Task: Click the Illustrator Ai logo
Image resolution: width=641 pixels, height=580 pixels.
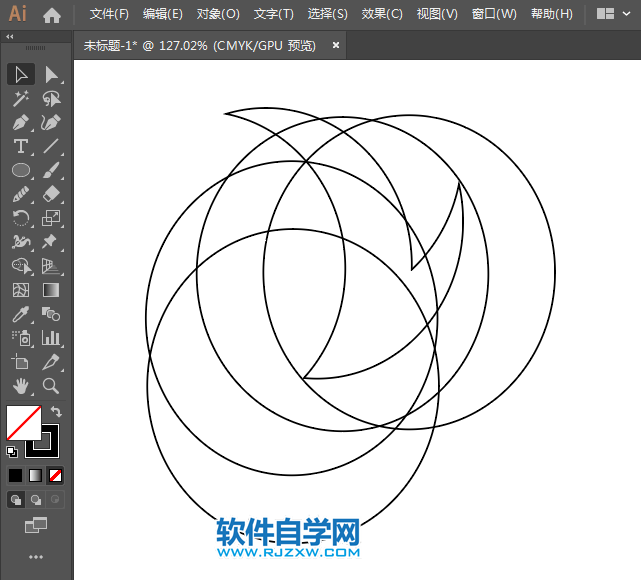Action: pyautogui.click(x=18, y=13)
